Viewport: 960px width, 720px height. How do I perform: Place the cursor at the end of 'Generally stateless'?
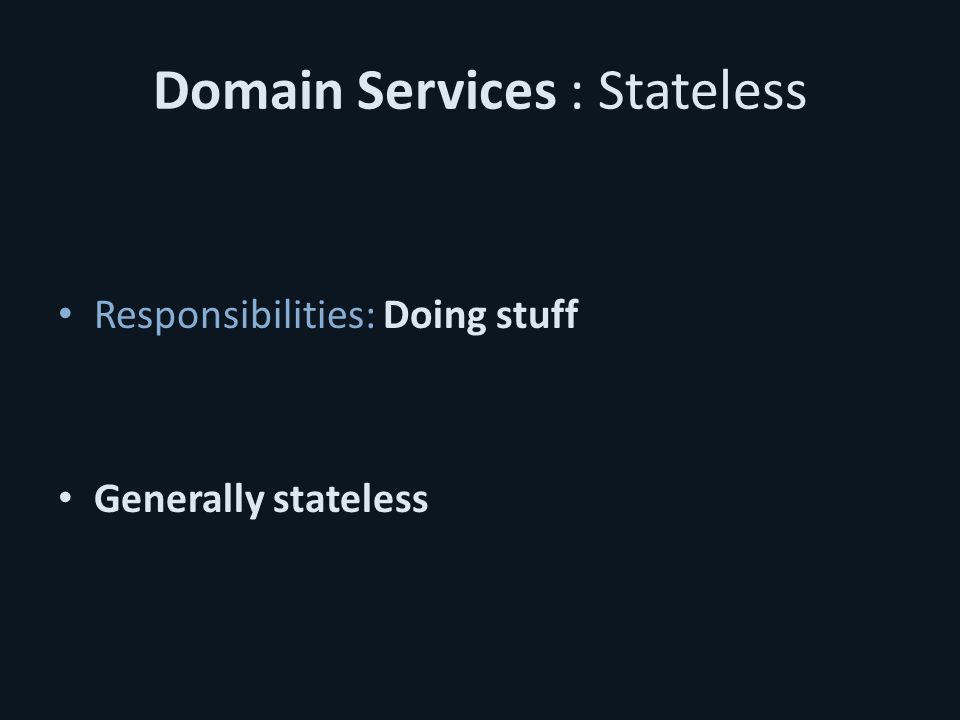point(429,498)
